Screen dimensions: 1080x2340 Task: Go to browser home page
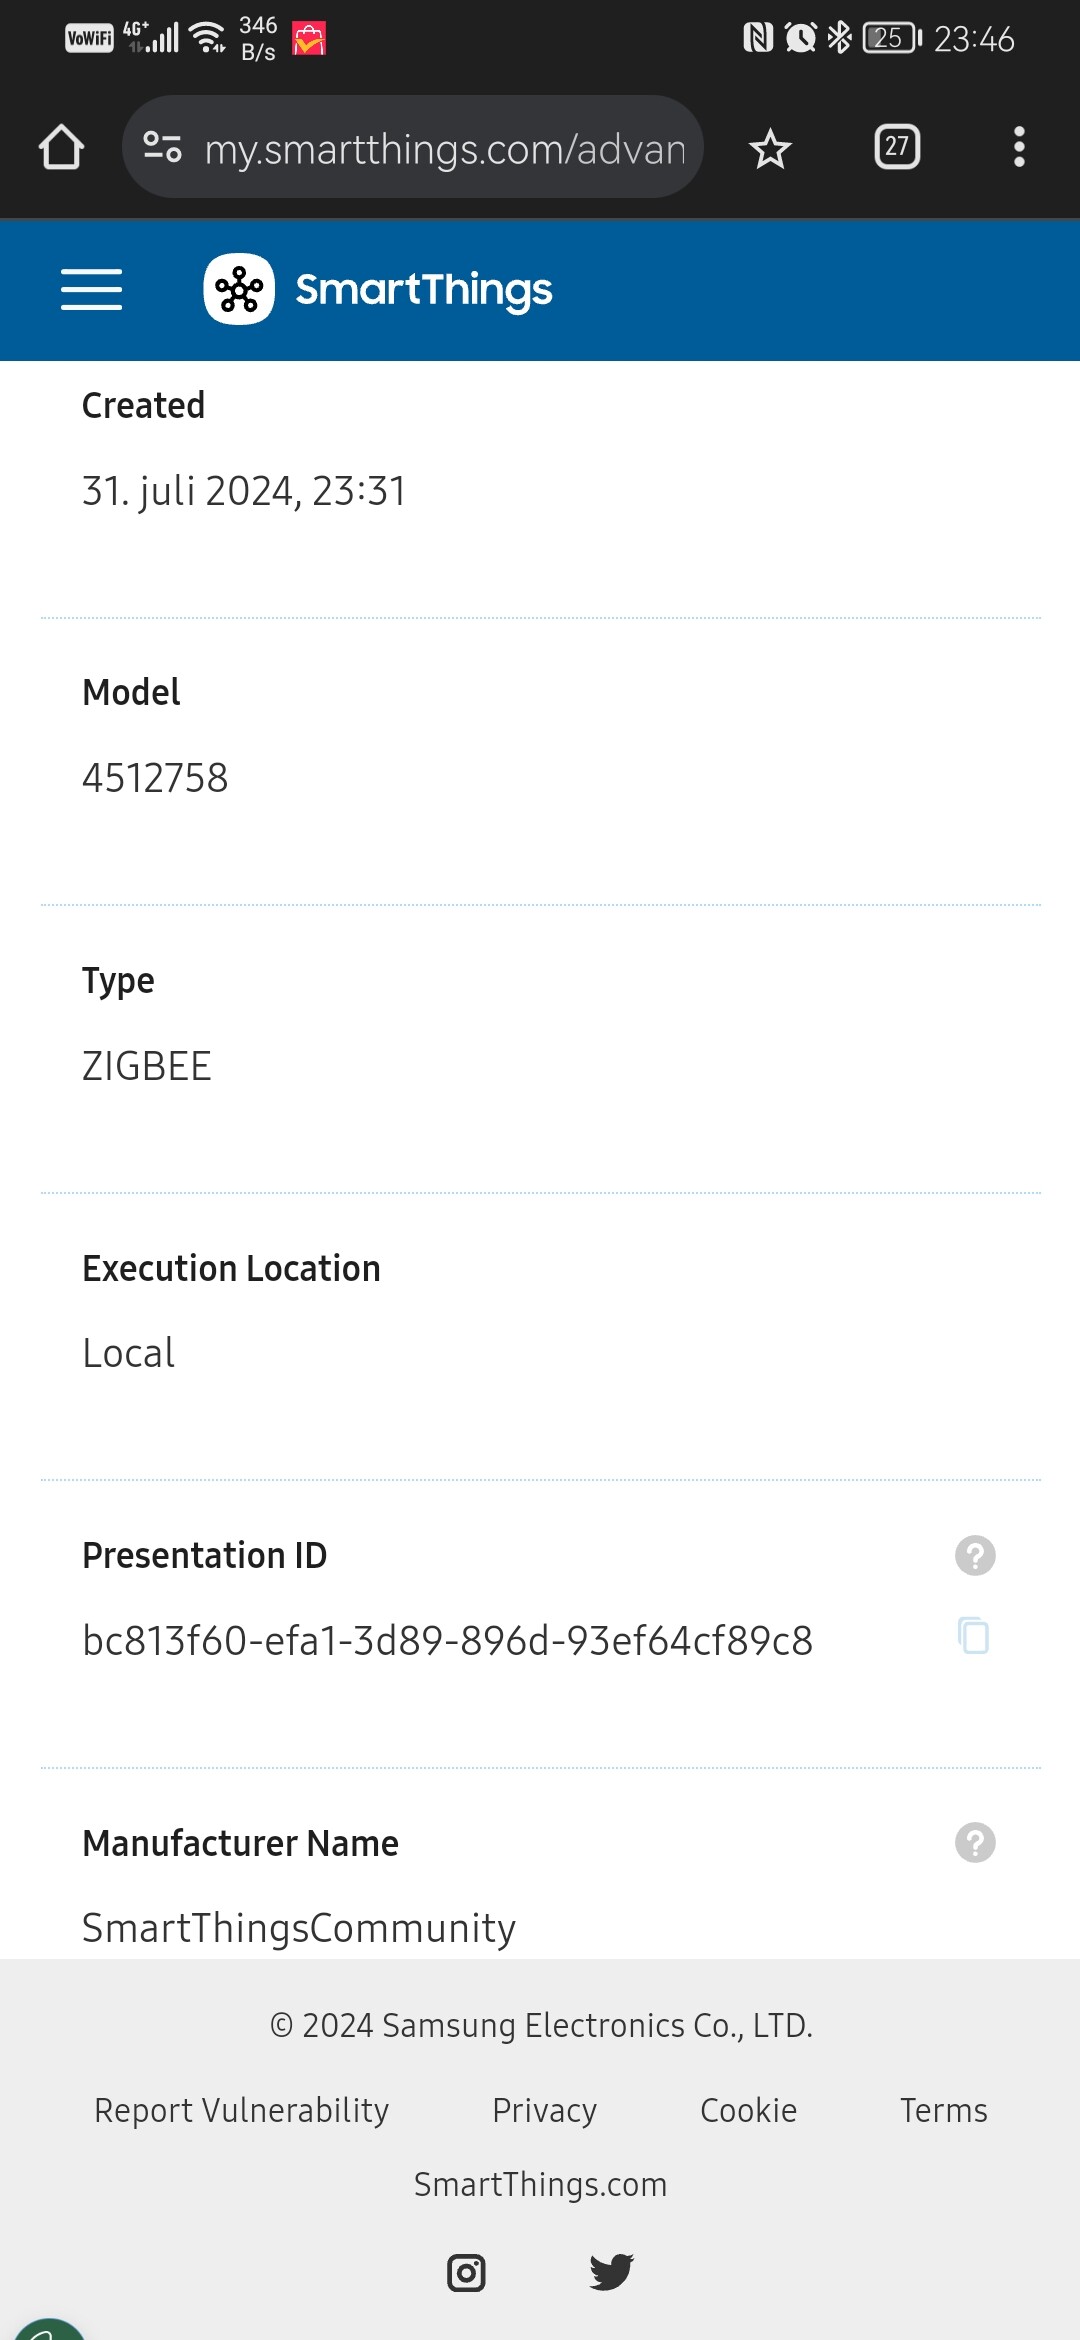61,148
